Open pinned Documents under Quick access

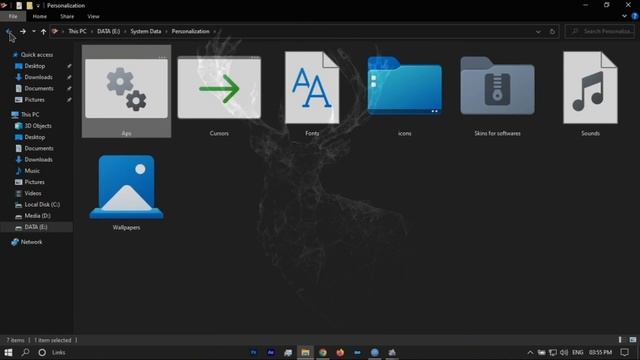(39, 89)
